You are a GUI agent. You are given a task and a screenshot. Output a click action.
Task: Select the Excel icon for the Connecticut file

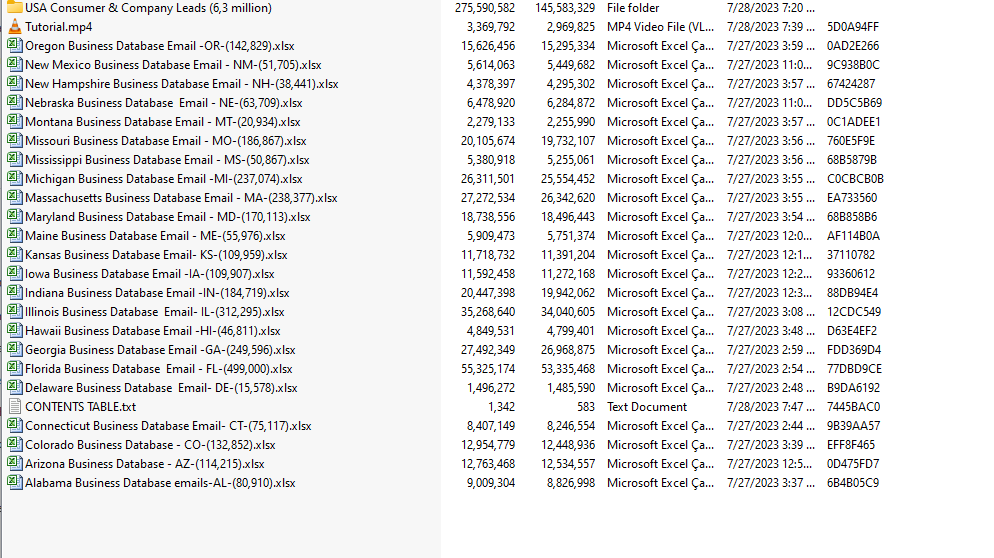15,426
